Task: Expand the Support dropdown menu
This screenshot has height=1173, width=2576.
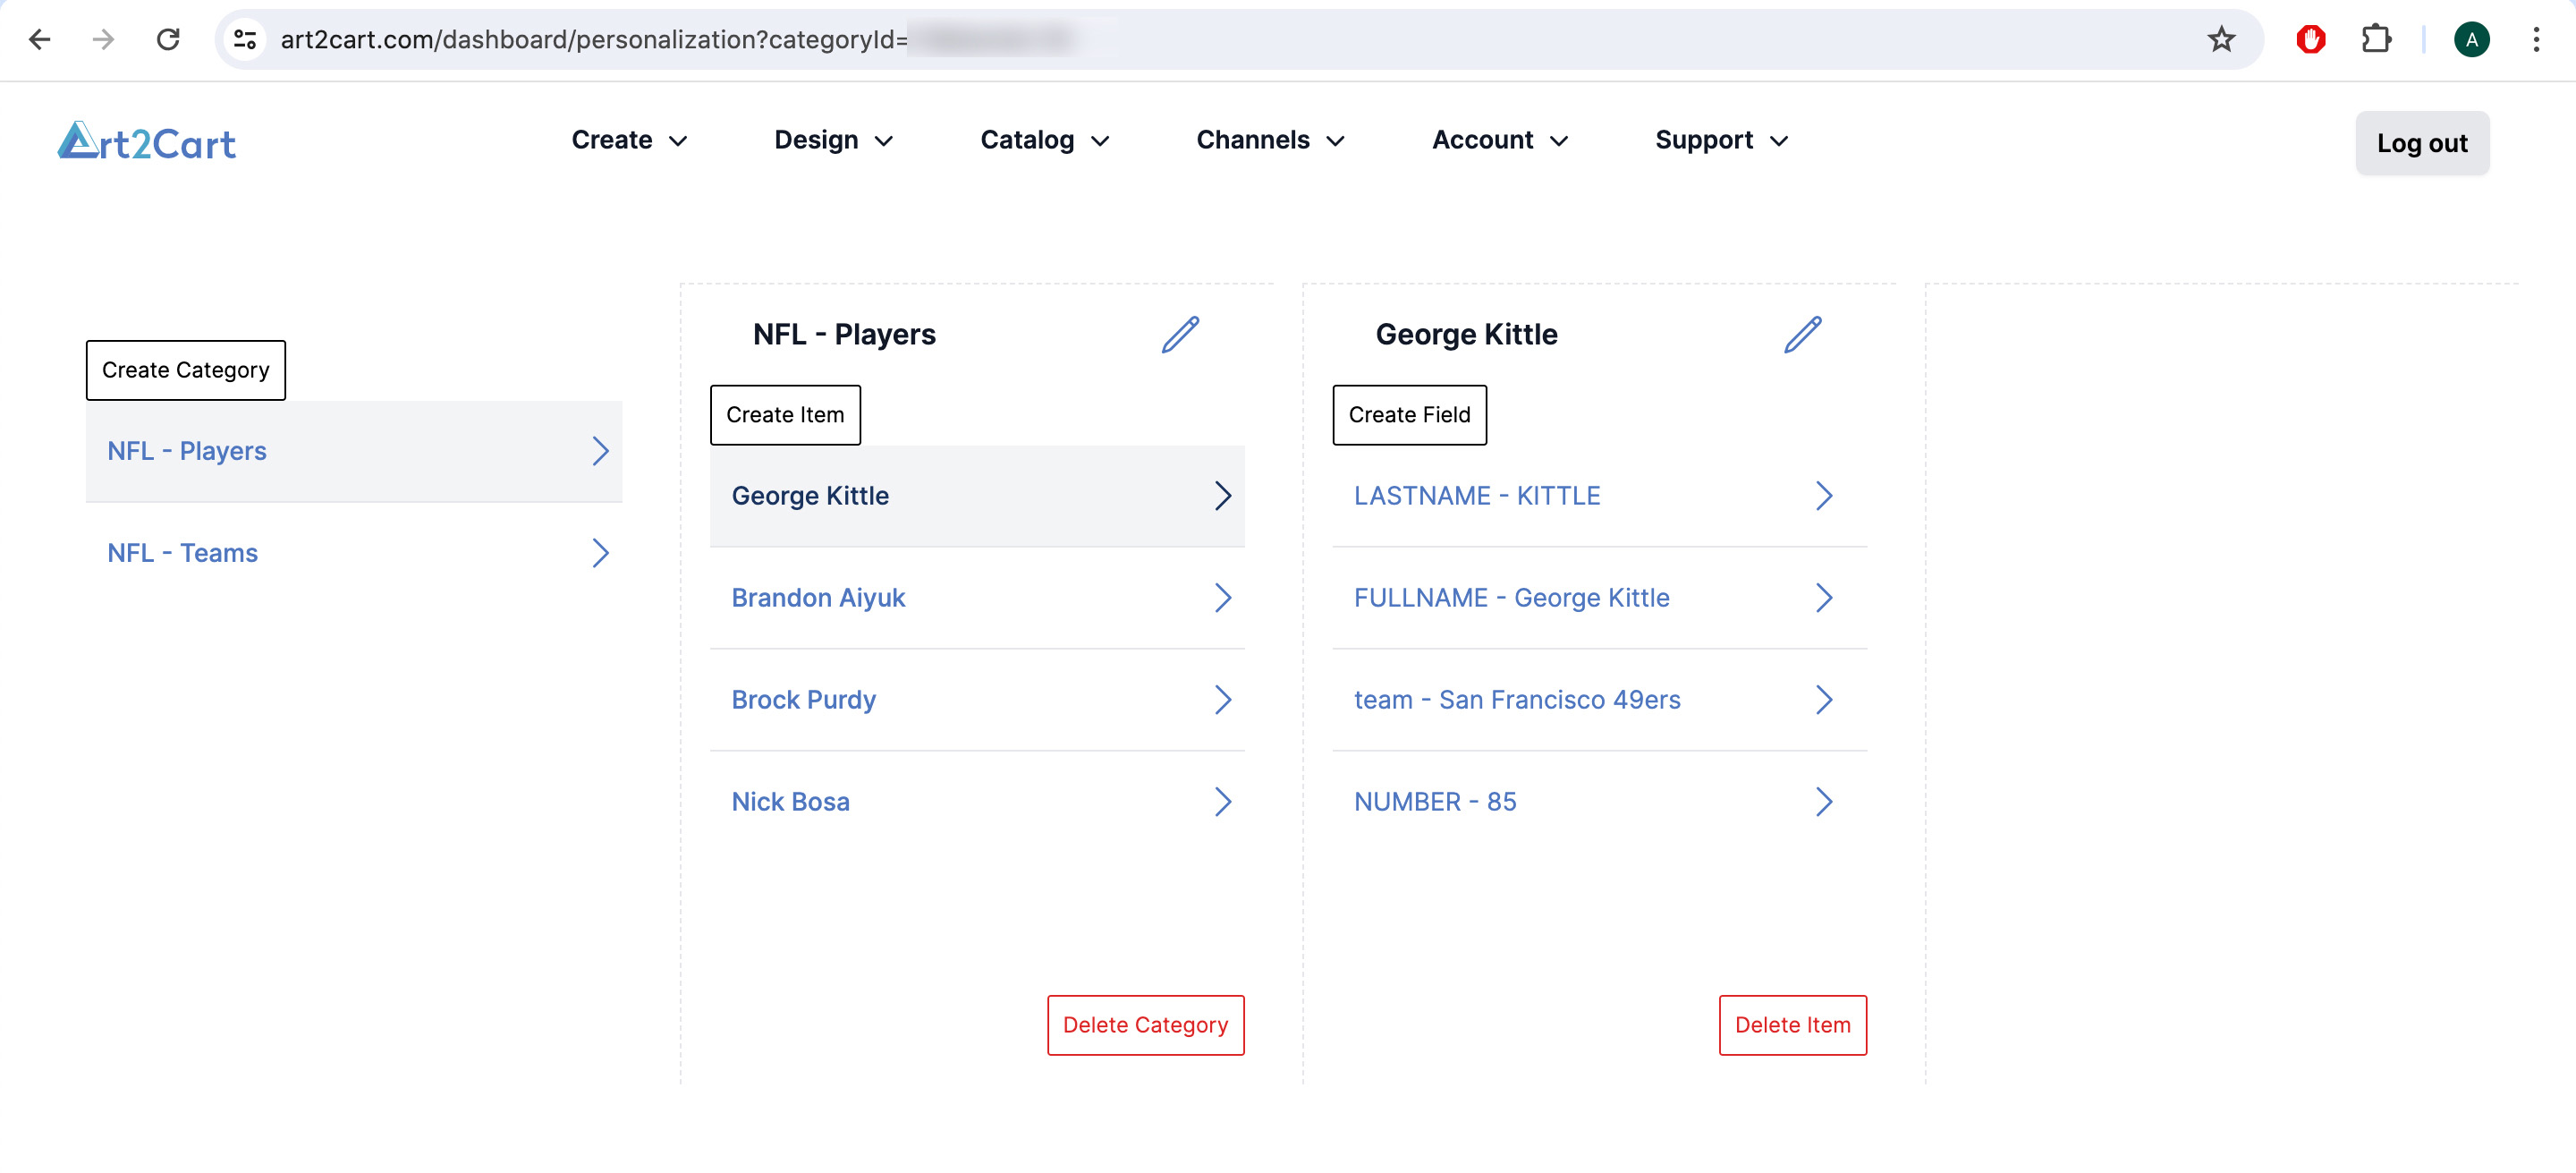Action: (x=1721, y=140)
